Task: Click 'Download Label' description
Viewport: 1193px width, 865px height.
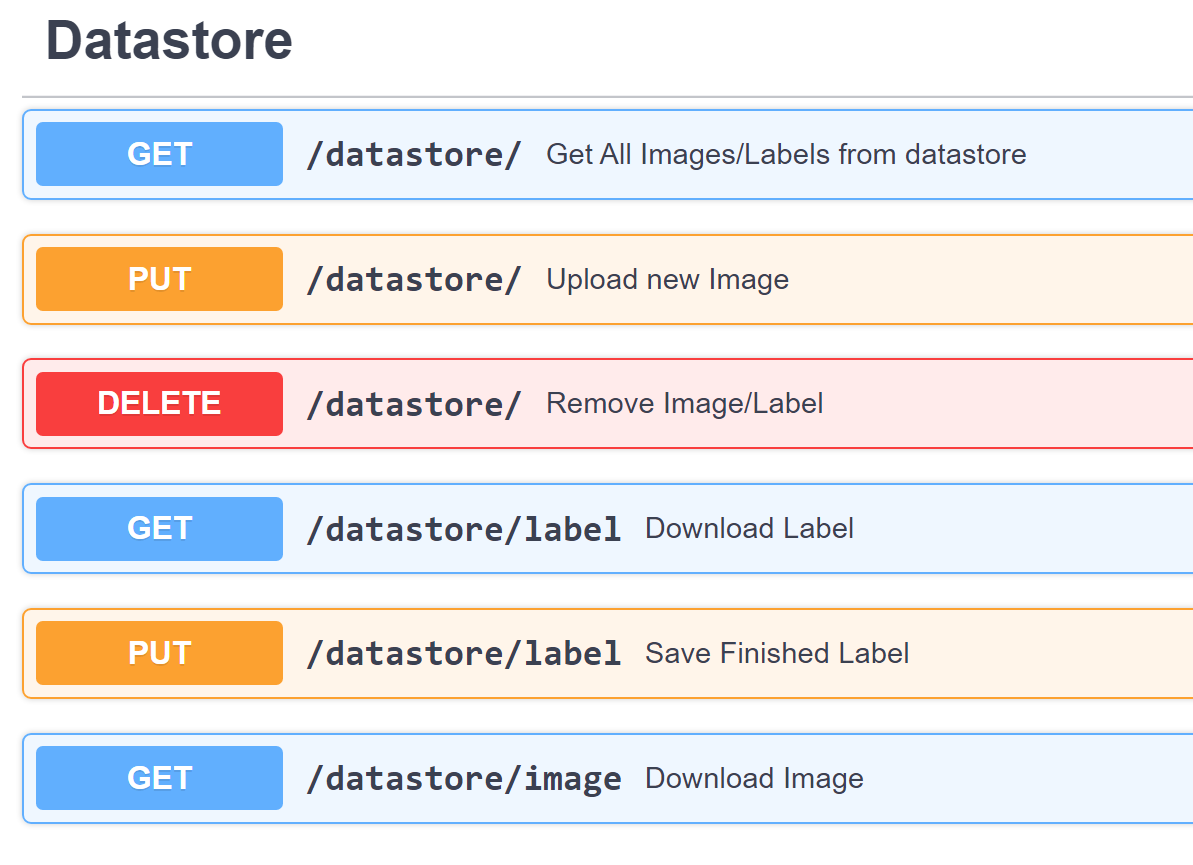Action: pyautogui.click(x=749, y=528)
